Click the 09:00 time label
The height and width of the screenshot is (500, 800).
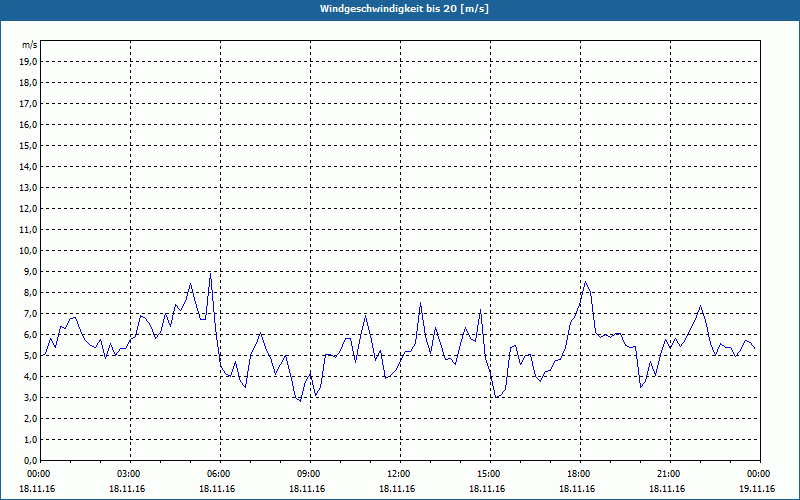pos(310,474)
